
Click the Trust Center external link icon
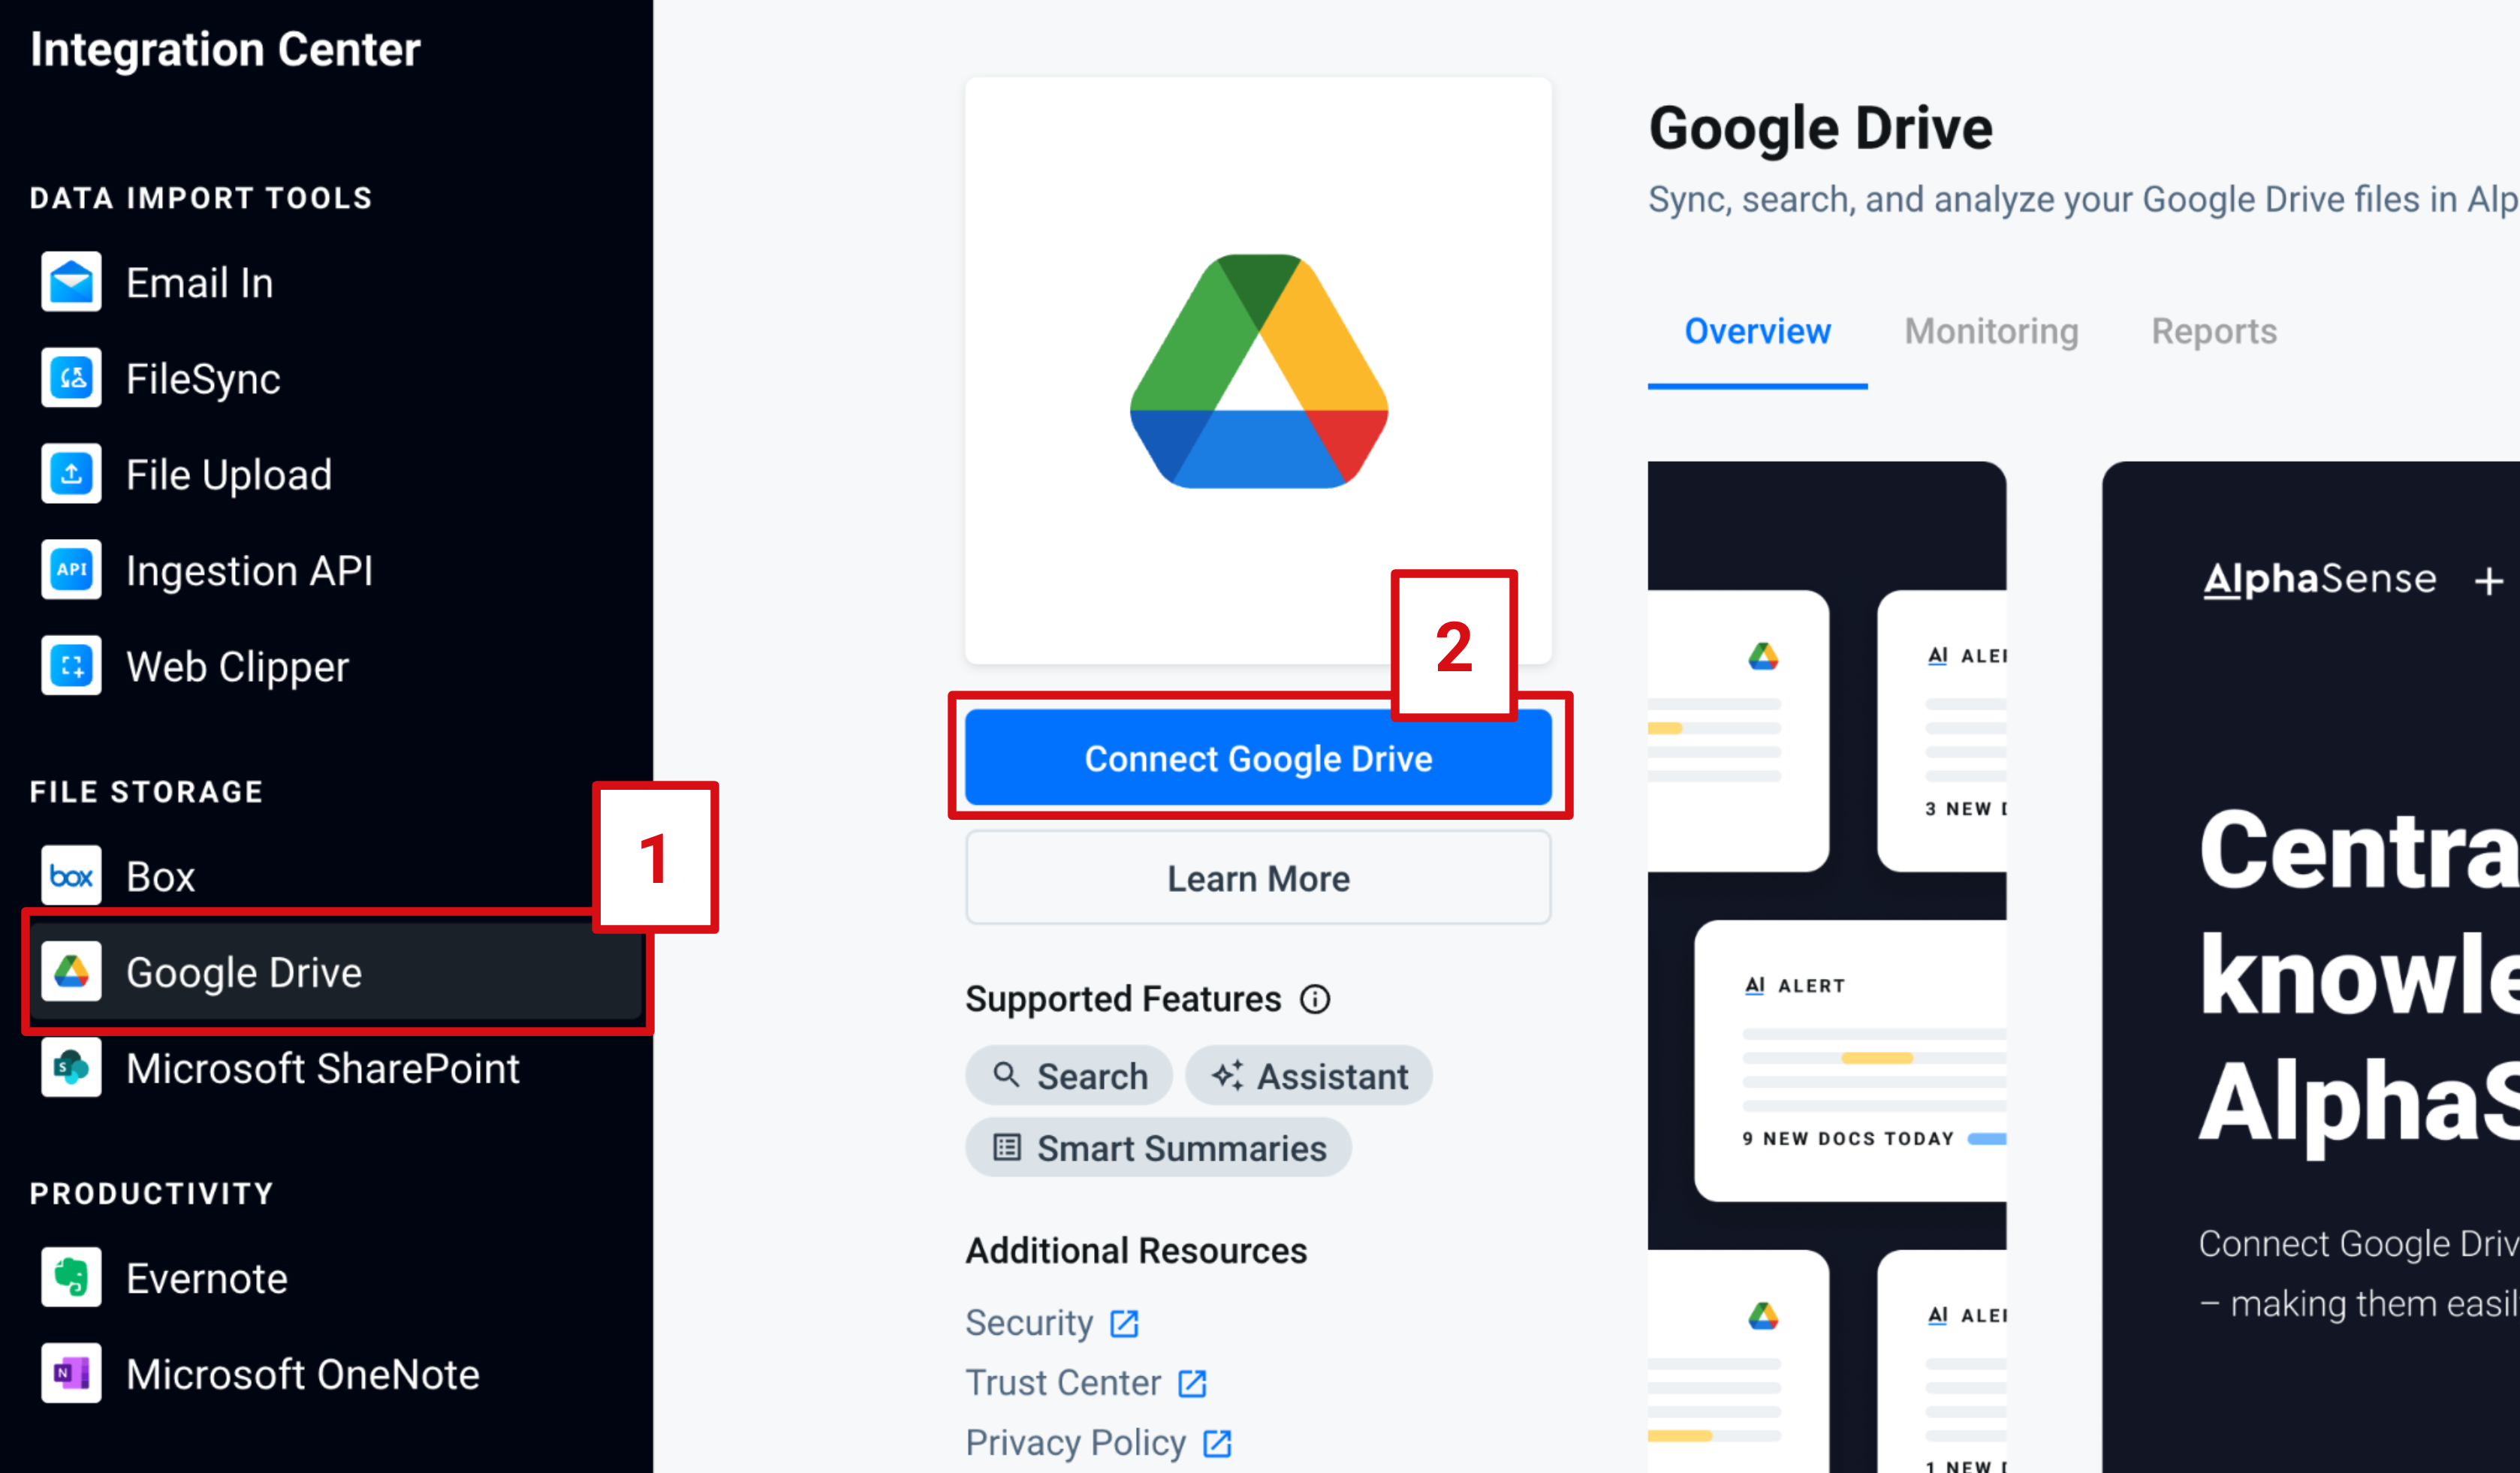click(1192, 1383)
